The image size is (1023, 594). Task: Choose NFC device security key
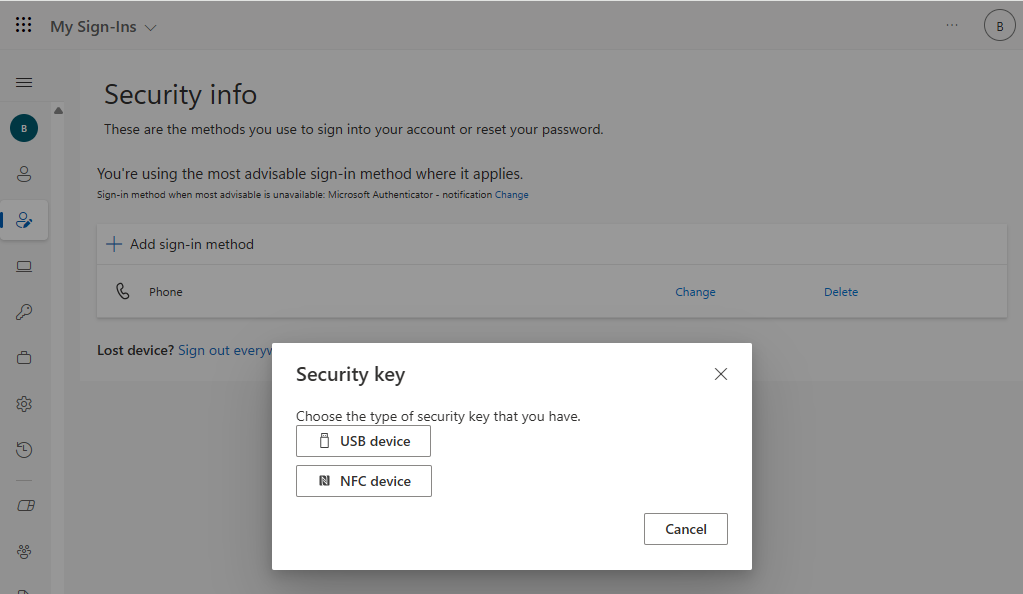click(x=364, y=481)
